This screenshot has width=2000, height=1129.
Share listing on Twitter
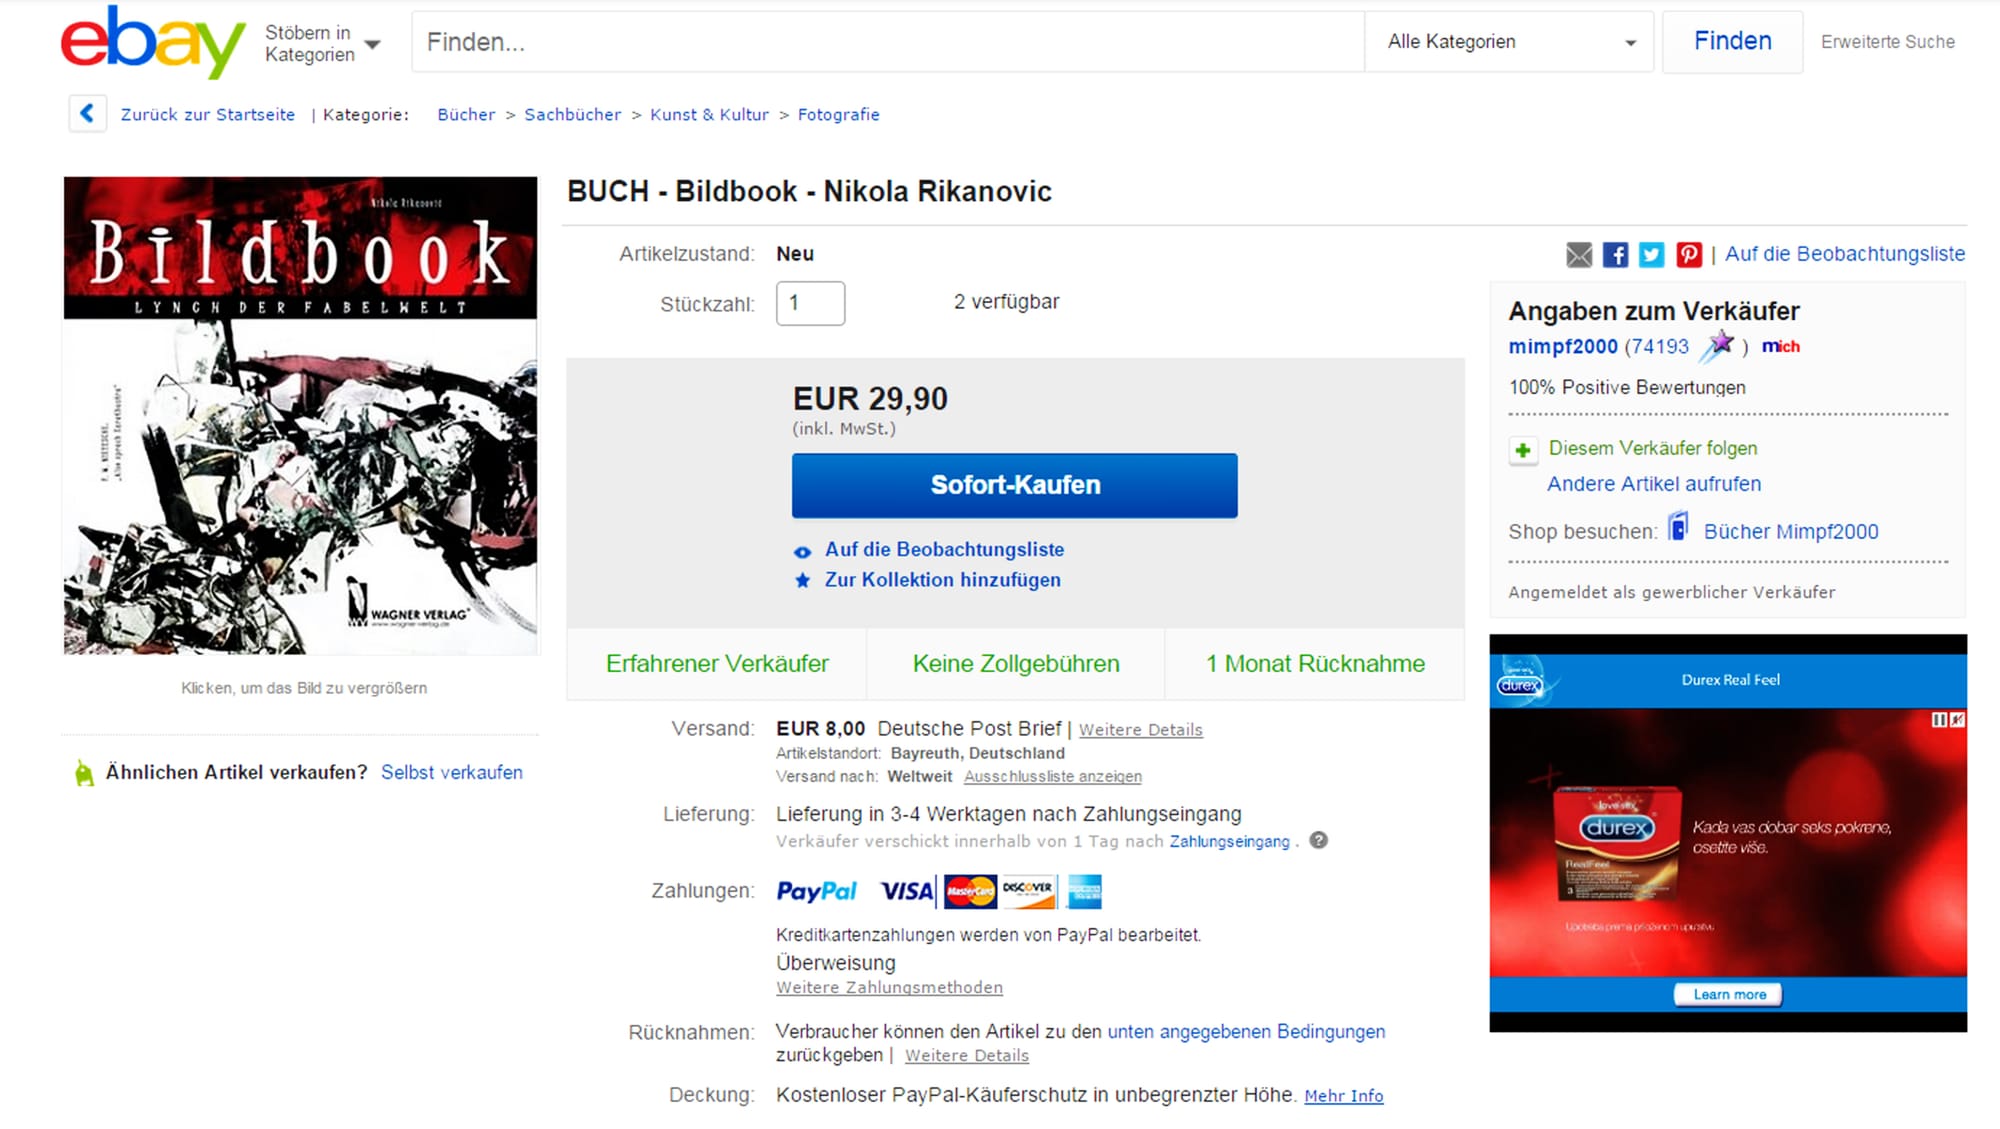pos(1651,255)
